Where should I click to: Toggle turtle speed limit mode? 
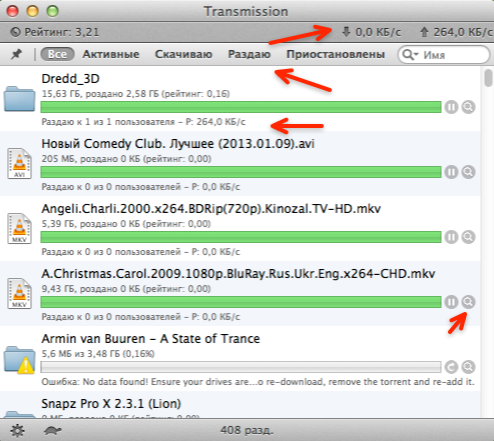coord(53,430)
